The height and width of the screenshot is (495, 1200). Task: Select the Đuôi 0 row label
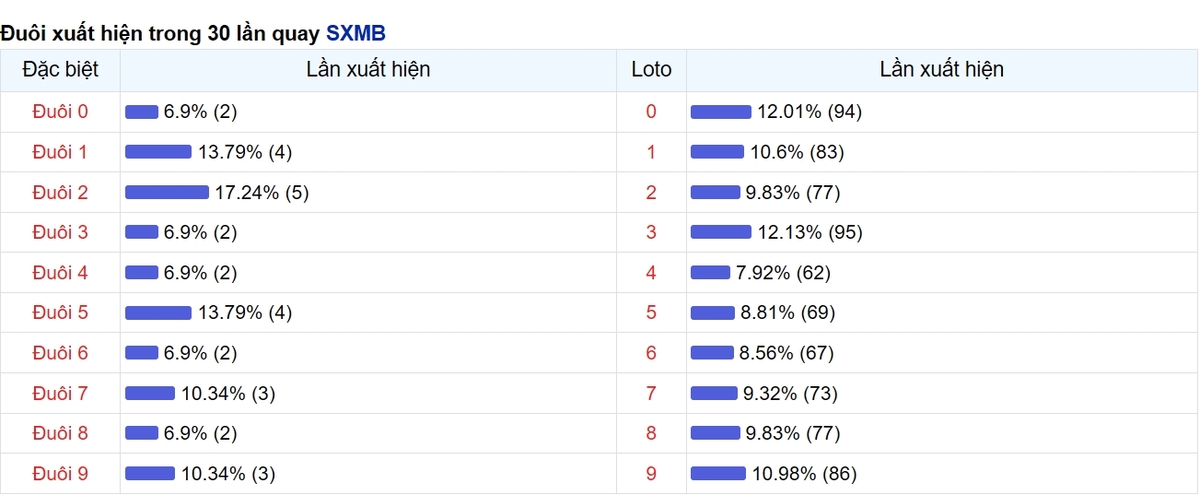60,112
